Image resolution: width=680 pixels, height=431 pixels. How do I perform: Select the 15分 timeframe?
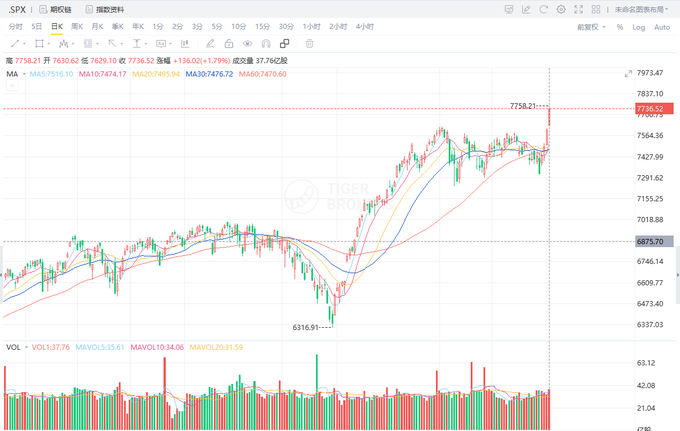point(262,26)
